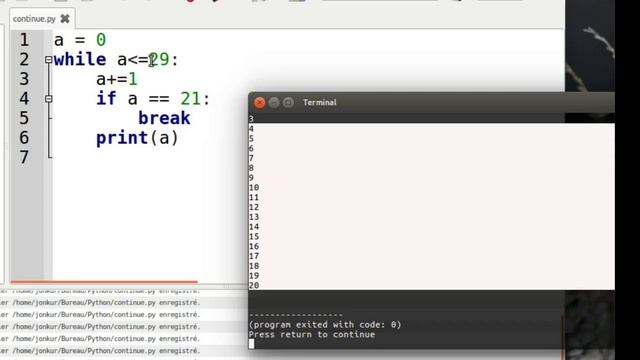Click line number 5 in the editor margin
This screenshot has width=640, height=360.
[24, 118]
